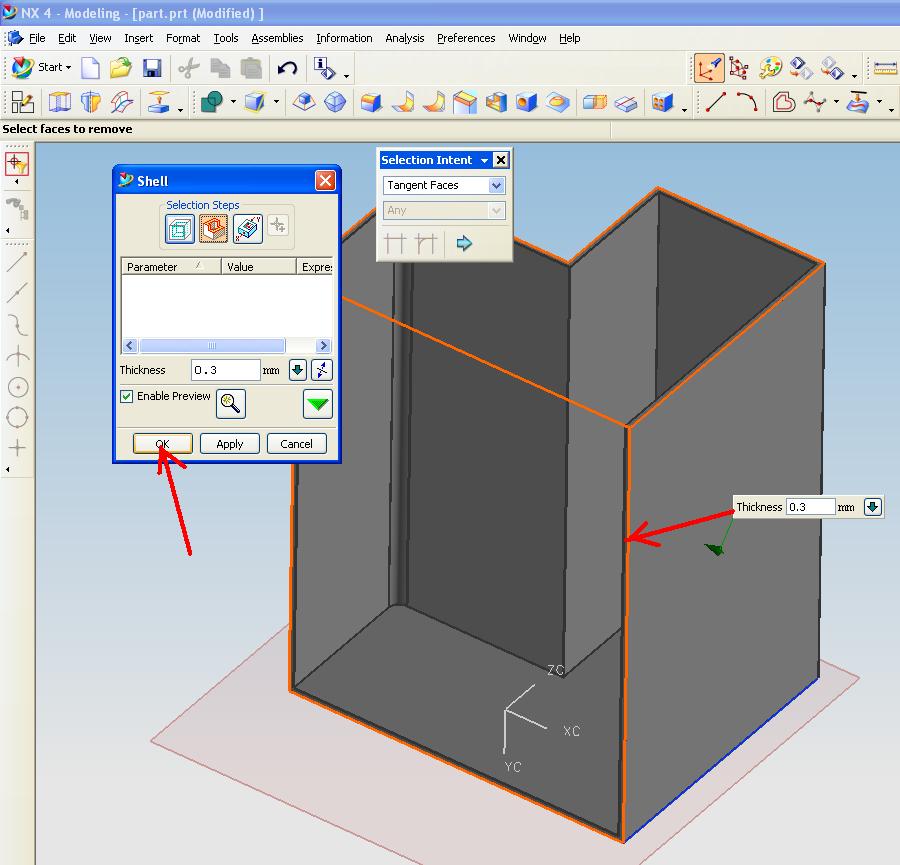This screenshot has height=865, width=900.
Task: Toggle the Enable Preview checkbox
Action: (126, 396)
